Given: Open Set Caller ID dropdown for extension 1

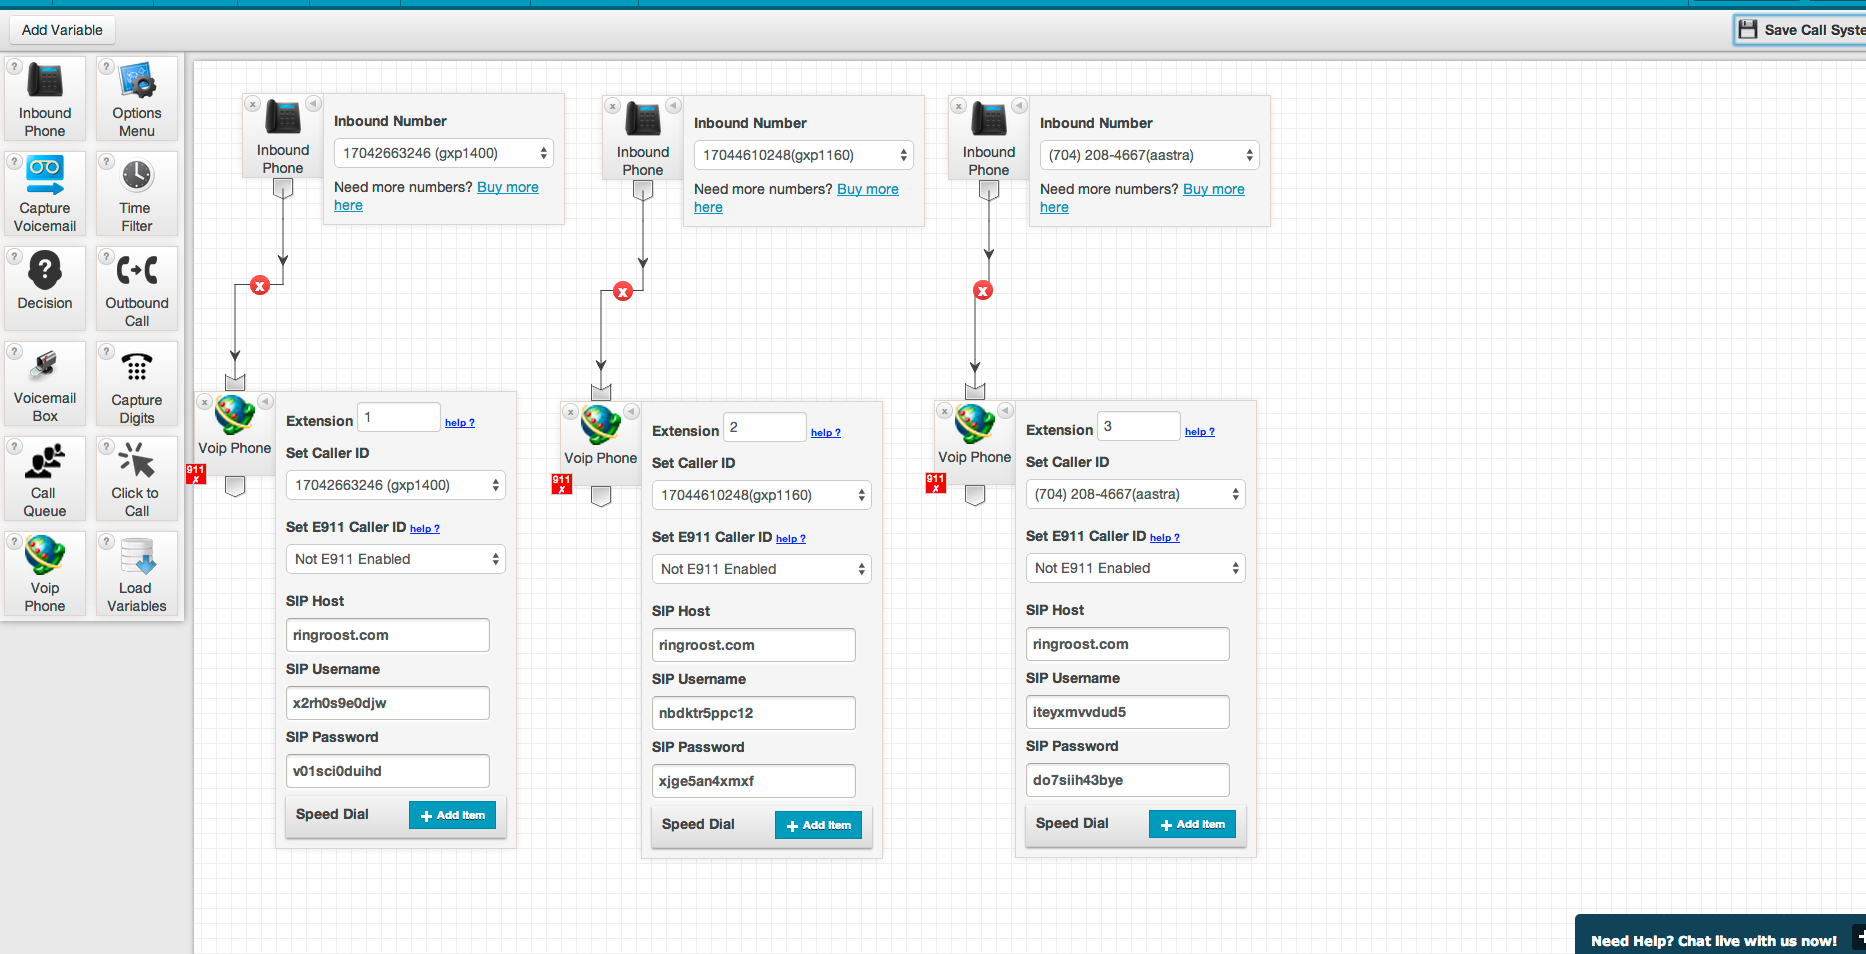Looking at the screenshot, I should (x=396, y=485).
